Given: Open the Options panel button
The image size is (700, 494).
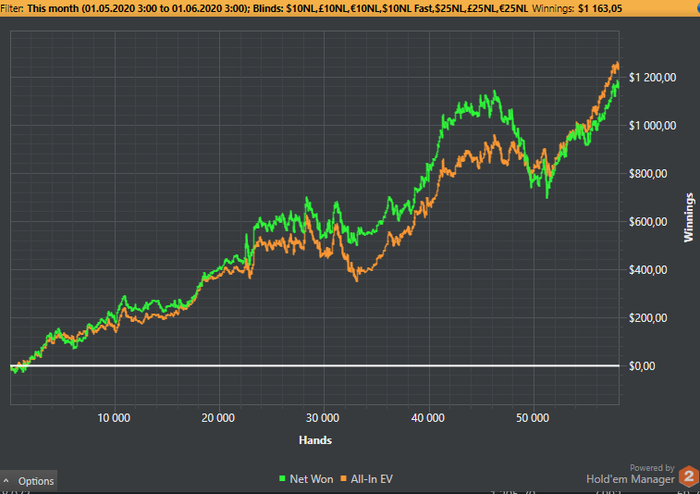Looking at the screenshot, I should click(29, 481).
